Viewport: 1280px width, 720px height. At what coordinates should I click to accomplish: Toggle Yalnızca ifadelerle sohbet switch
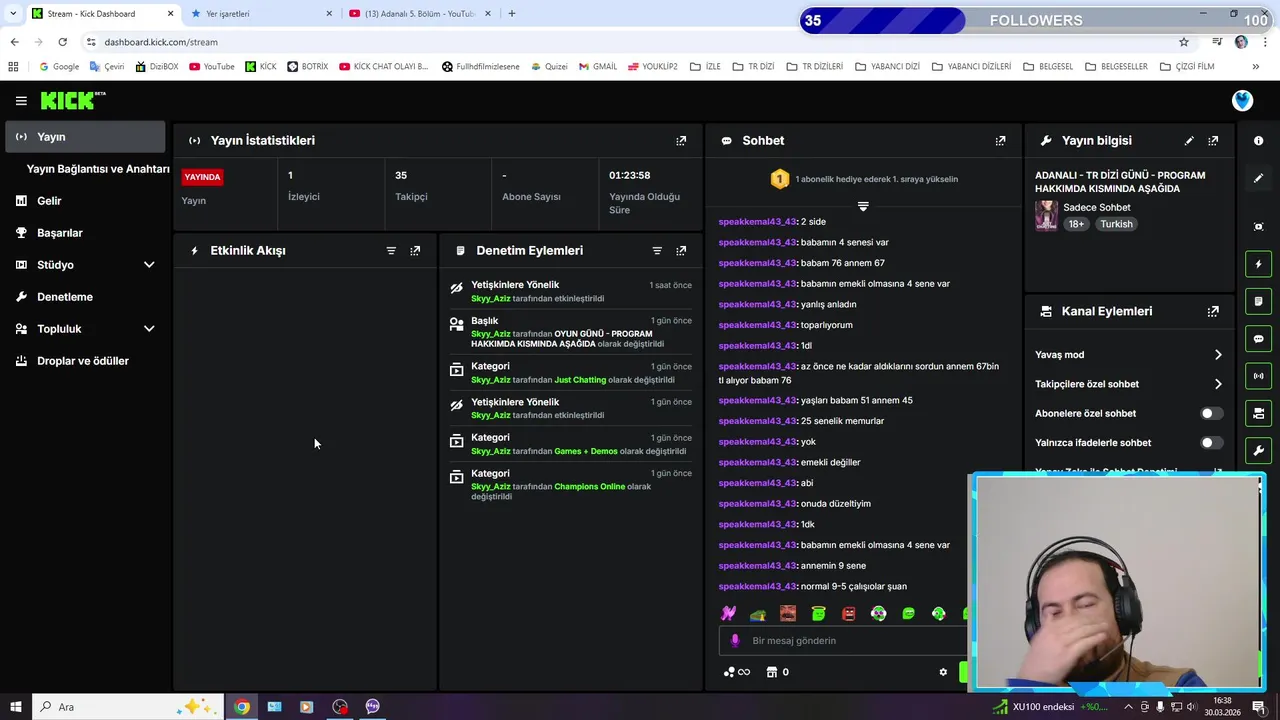pyautogui.click(x=1210, y=443)
